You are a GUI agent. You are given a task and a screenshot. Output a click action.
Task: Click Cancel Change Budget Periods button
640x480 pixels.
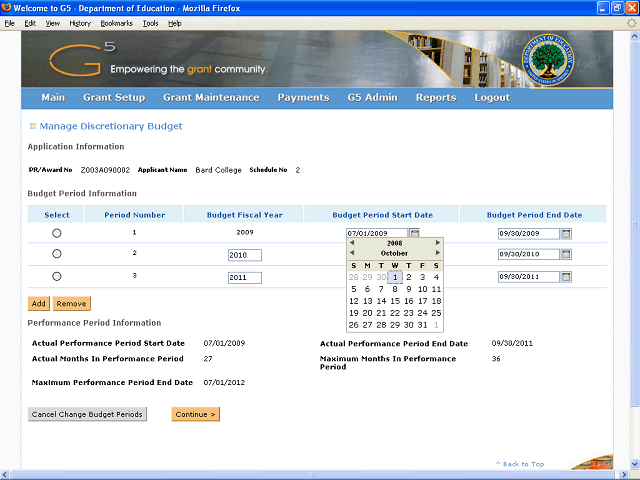coord(88,414)
